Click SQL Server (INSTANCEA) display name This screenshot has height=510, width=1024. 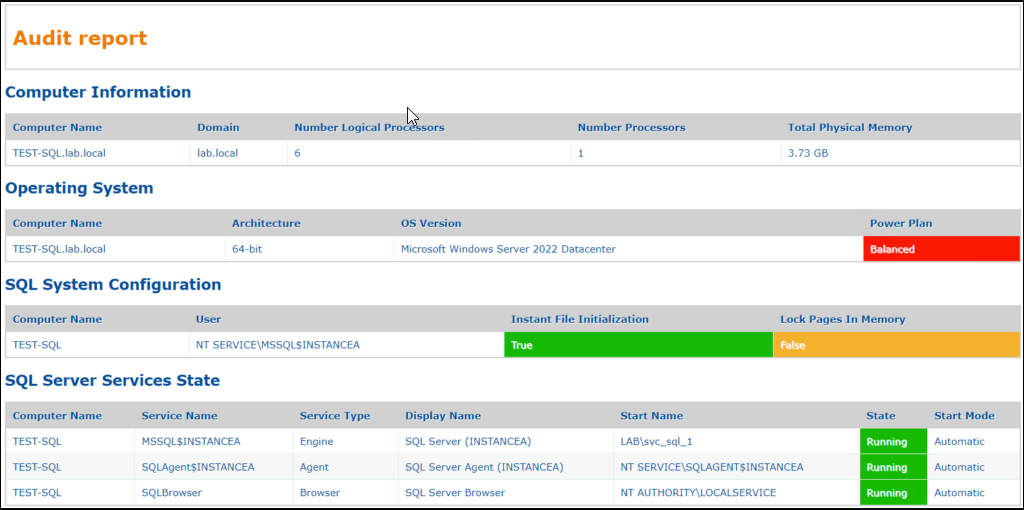(x=468, y=441)
